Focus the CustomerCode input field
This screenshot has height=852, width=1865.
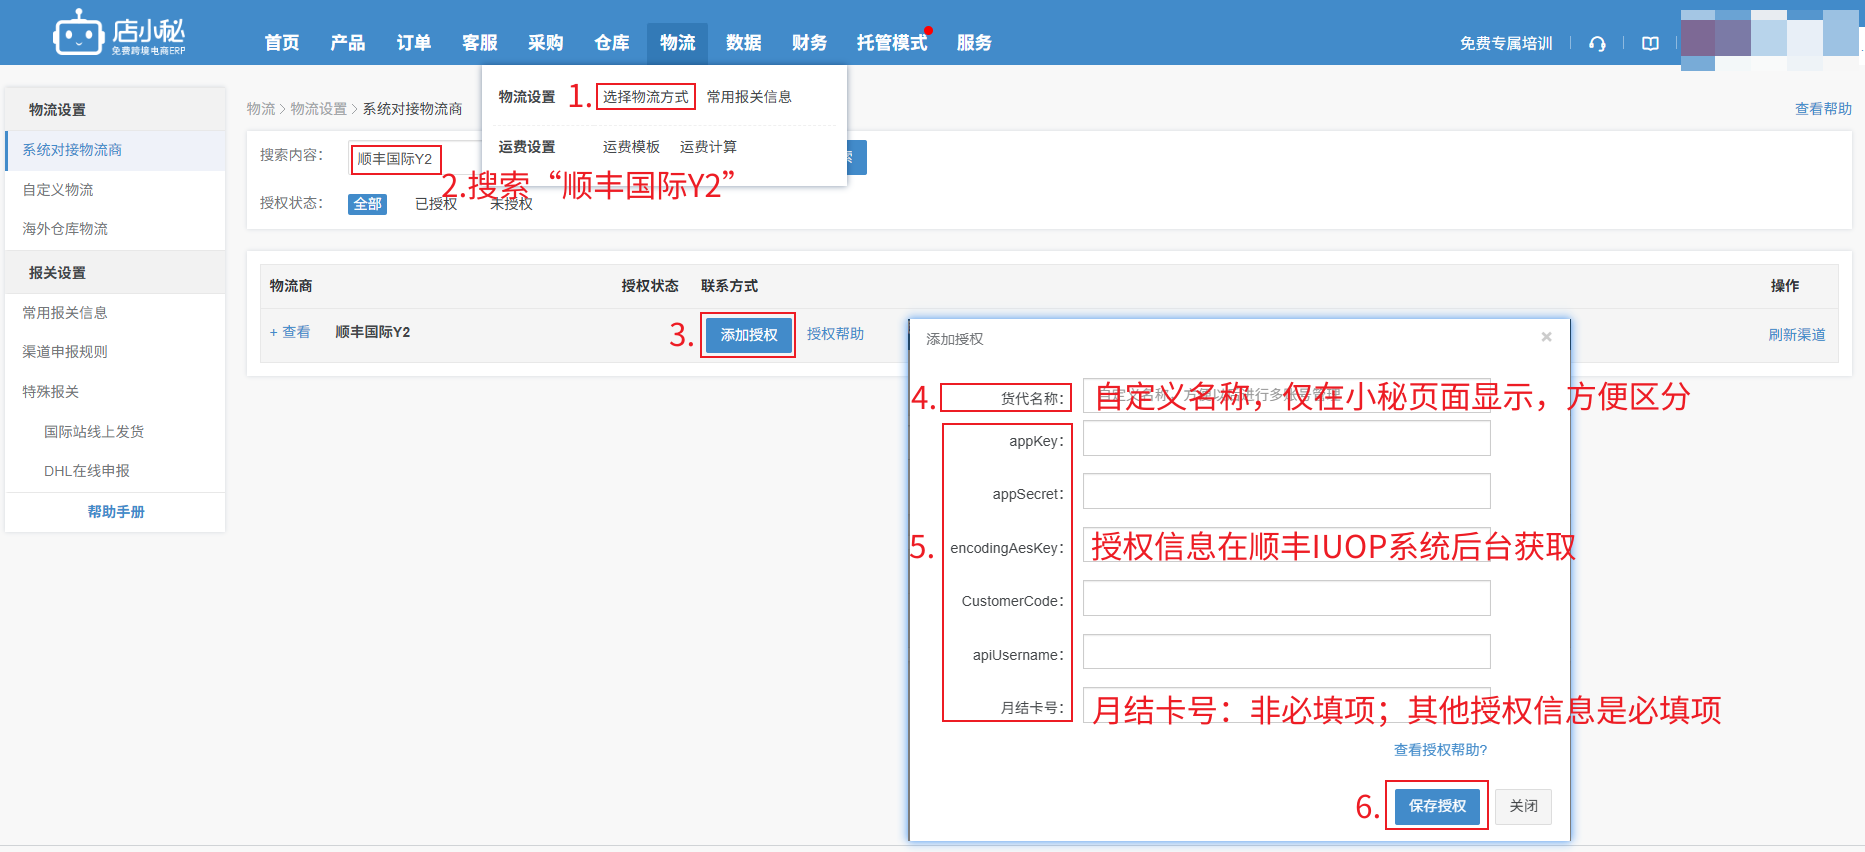coord(1286,598)
